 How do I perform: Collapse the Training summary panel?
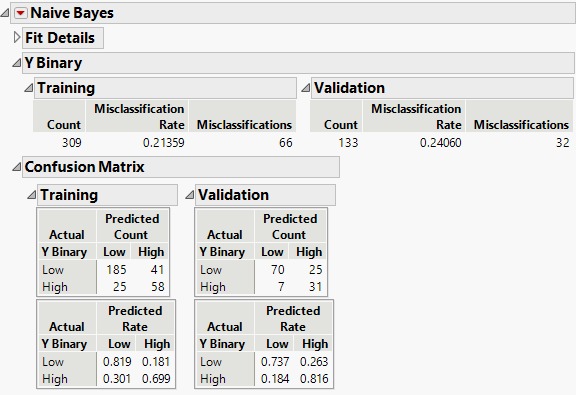[x=29, y=88]
